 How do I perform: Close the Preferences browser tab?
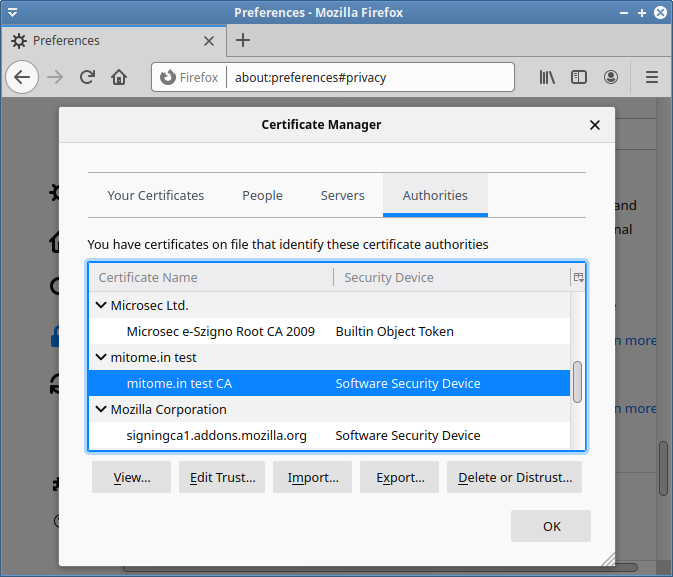[x=209, y=41]
